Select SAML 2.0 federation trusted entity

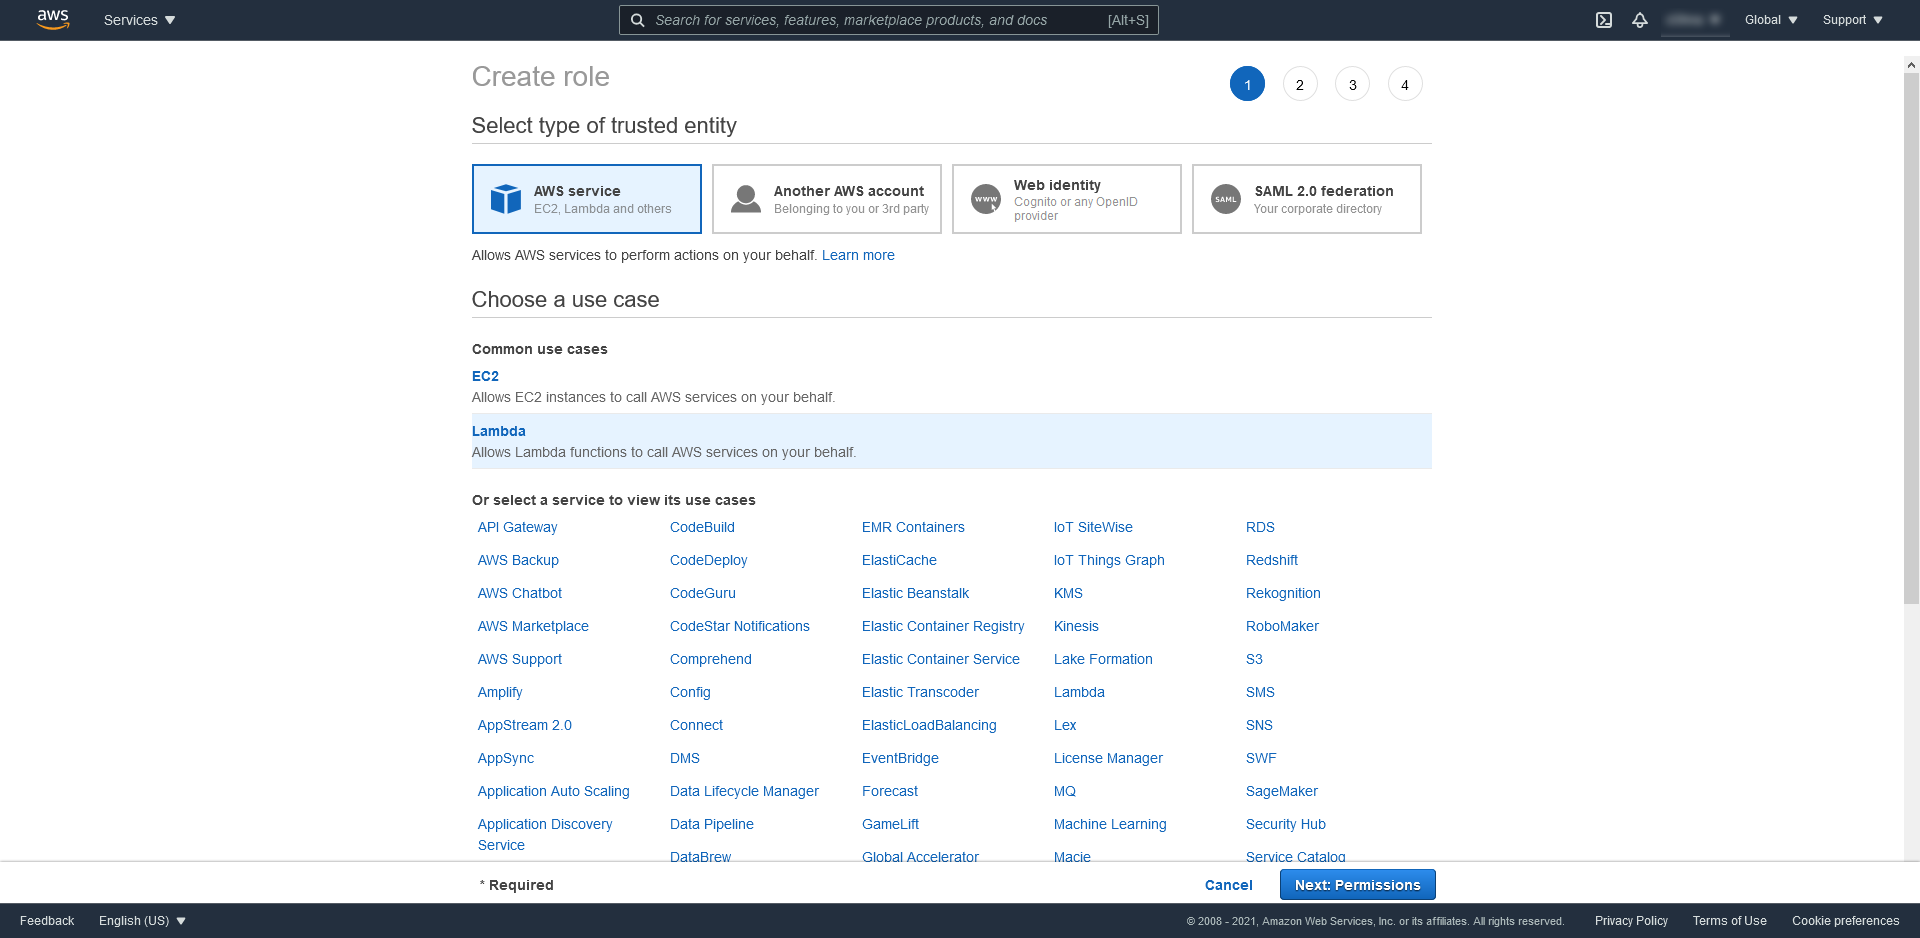1307,199
